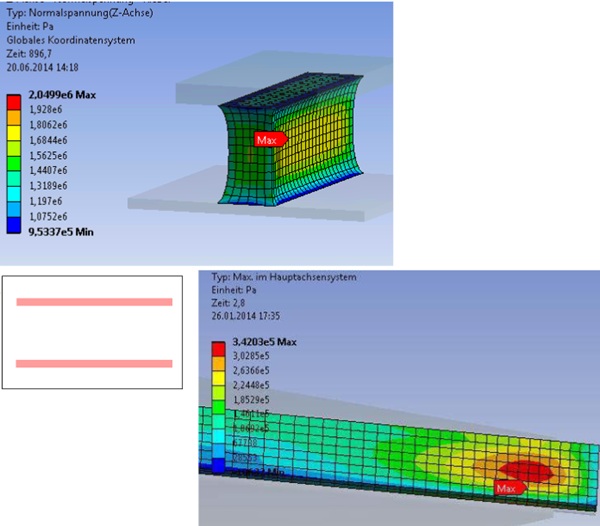The width and height of the screenshot is (600, 526).
Task: Click legend value '1,8062e6'
Action: coord(48,125)
